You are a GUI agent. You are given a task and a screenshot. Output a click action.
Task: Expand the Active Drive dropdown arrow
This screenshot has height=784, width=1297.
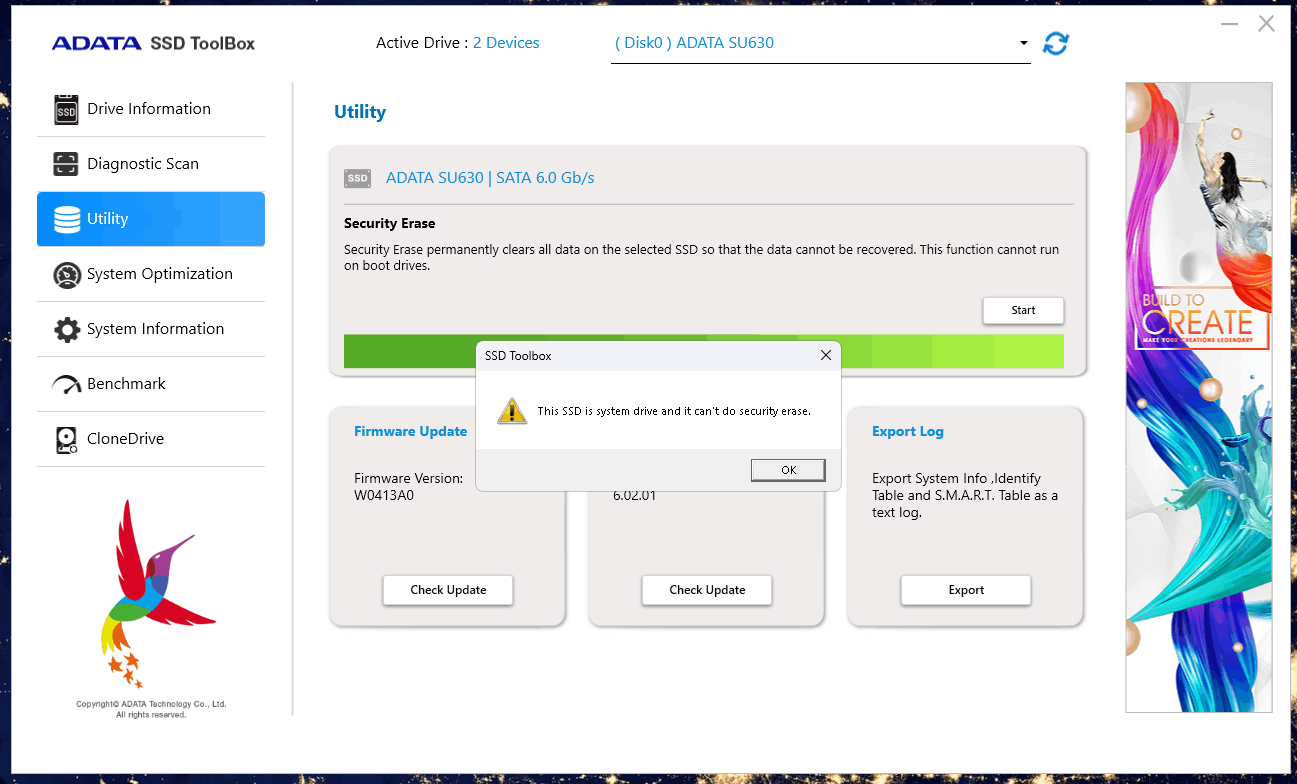click(x=1023, y=43)
